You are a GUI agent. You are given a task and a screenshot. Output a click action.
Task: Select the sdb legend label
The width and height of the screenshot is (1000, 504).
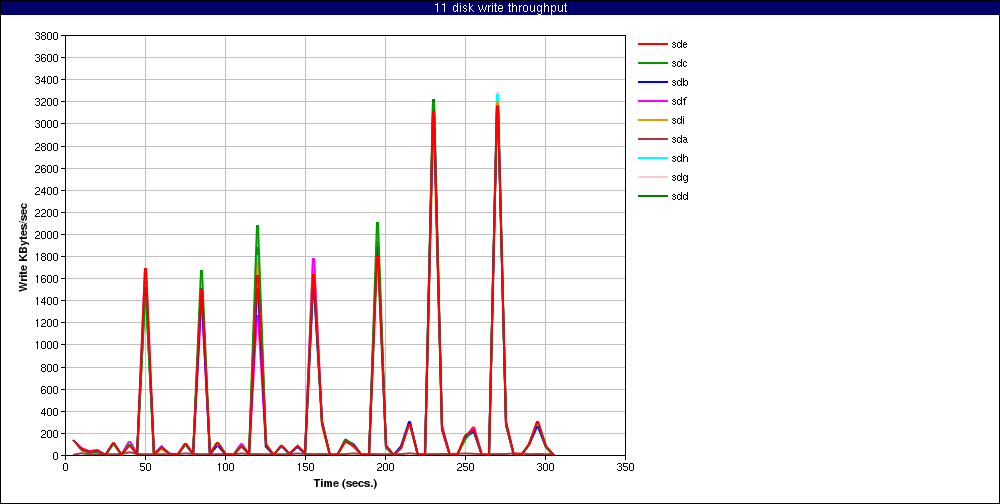pos(679,82)
